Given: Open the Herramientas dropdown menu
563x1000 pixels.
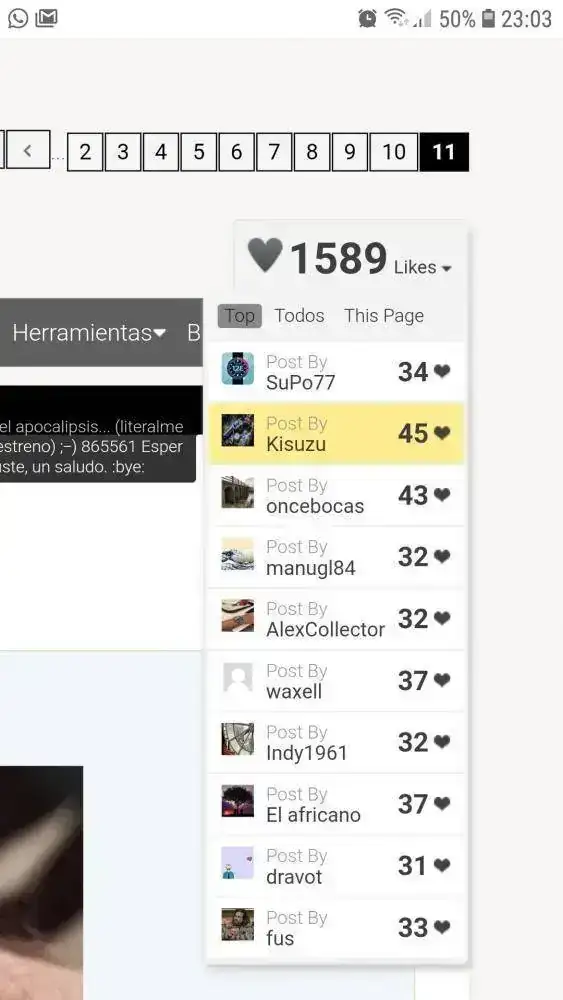Looking at the screenshot, I should 89,332.
